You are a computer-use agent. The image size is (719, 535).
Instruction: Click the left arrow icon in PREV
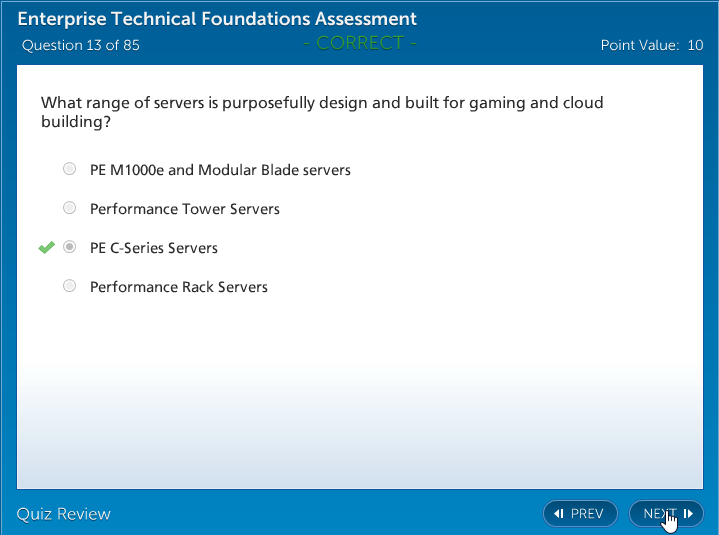tap(559, 514)
